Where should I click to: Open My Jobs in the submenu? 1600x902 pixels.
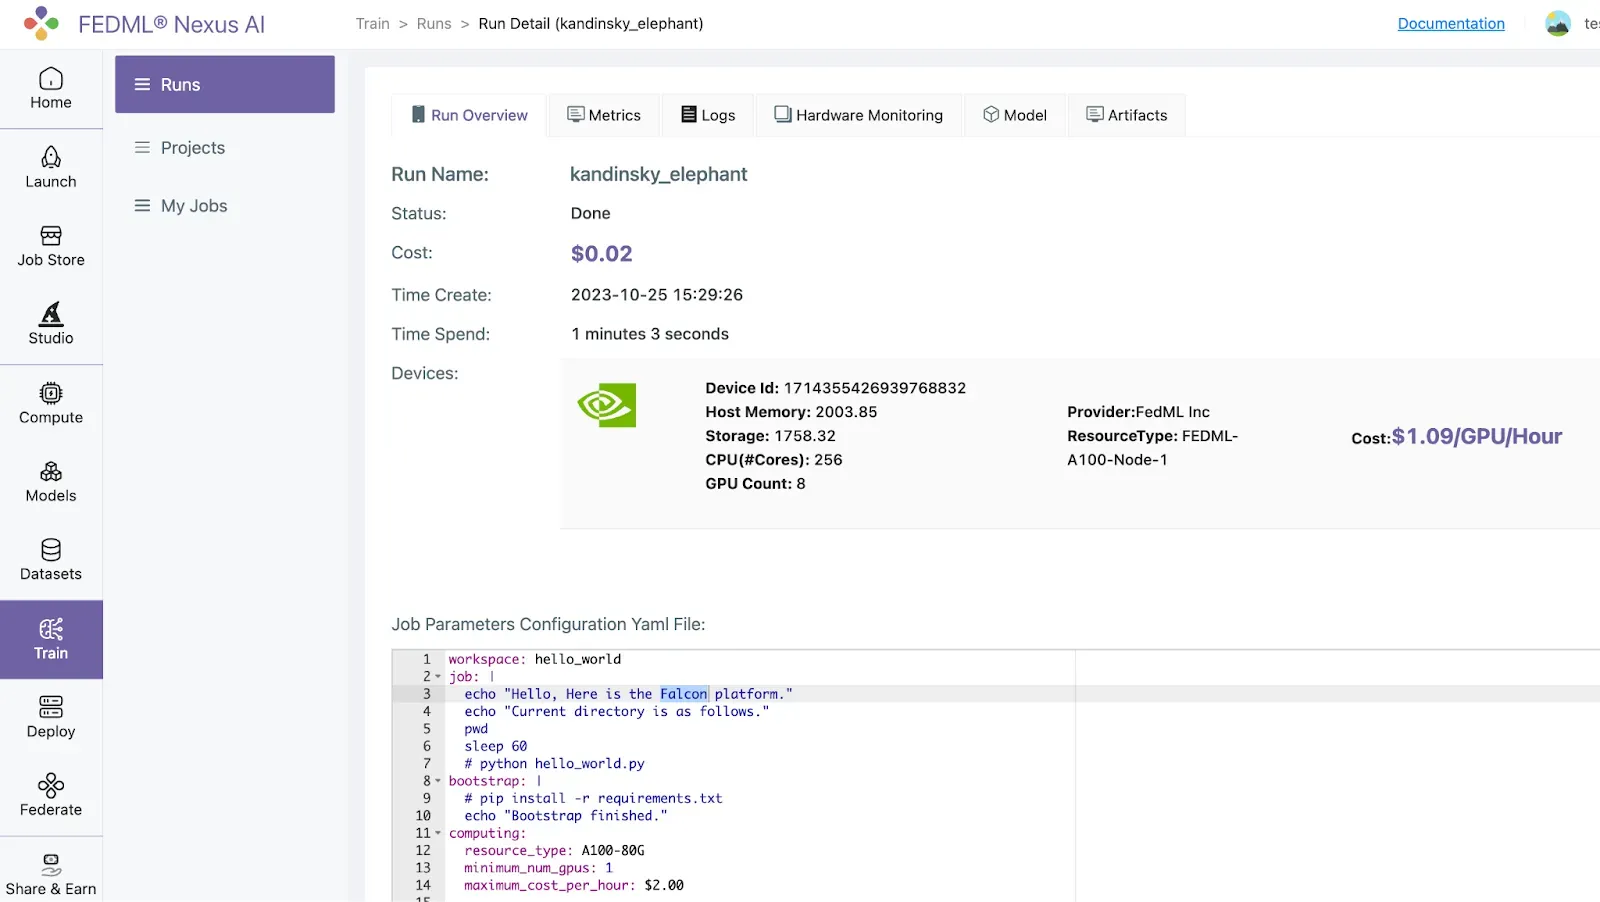[194, 206]
